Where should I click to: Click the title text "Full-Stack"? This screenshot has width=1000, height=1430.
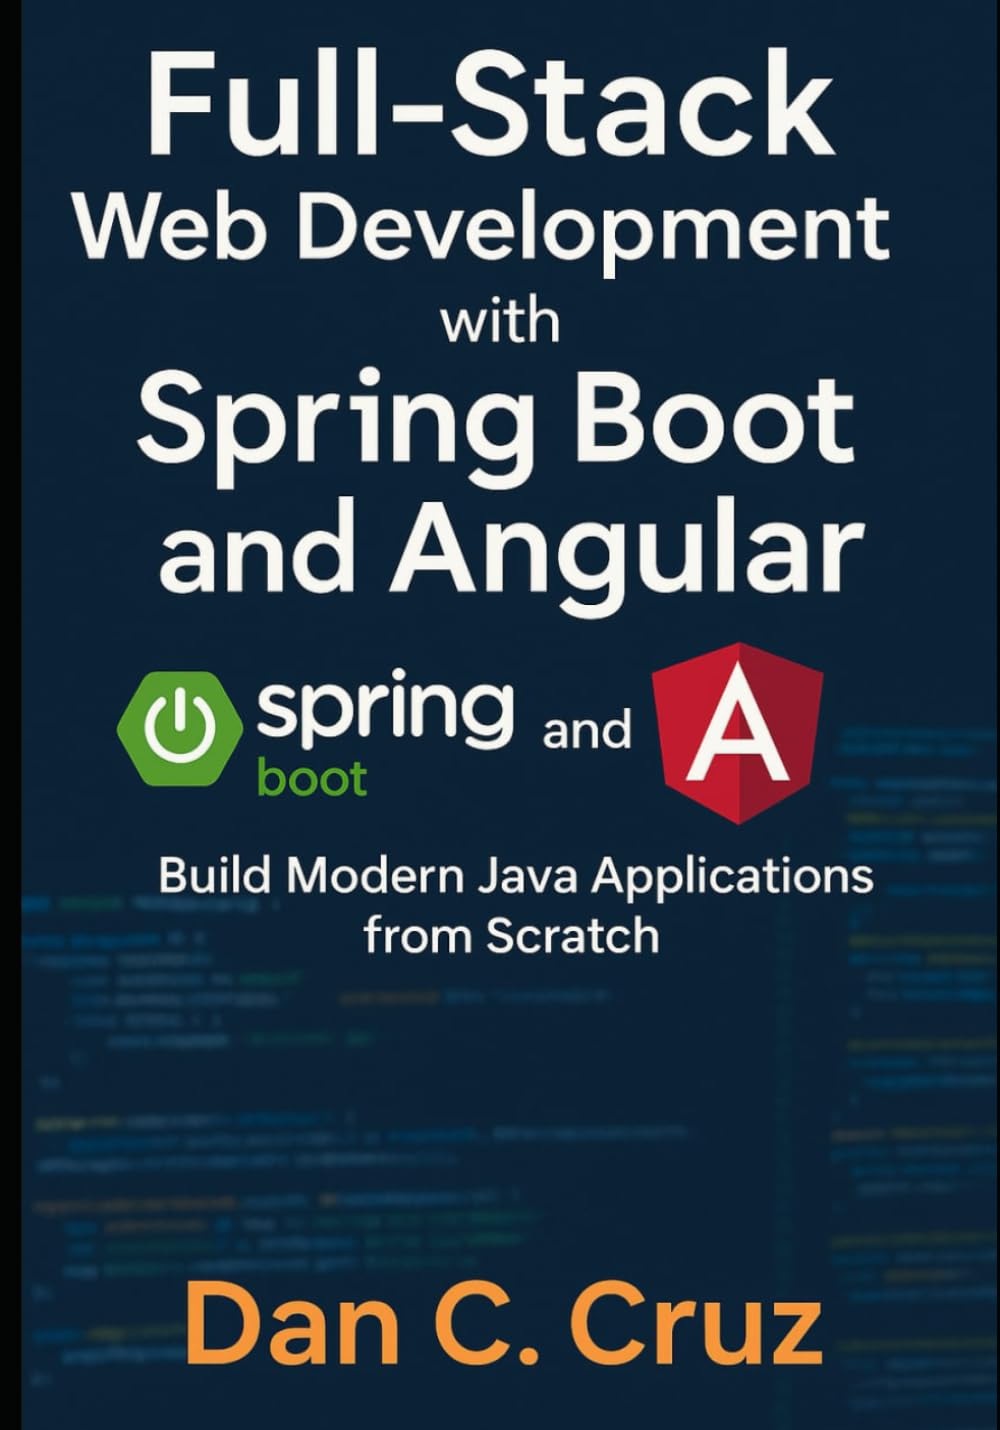pos(490,102)
